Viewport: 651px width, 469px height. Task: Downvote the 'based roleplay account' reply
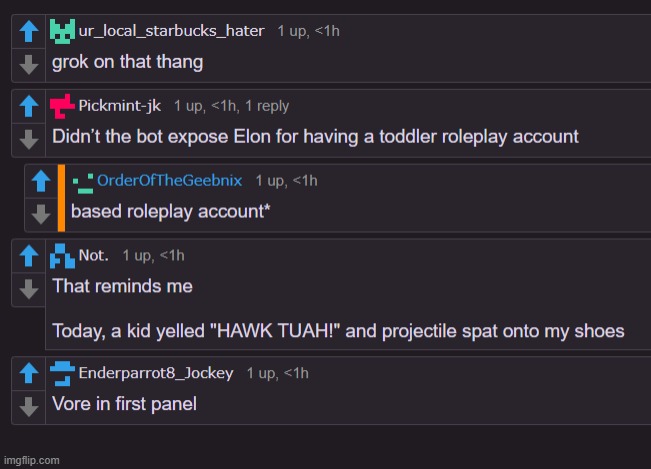coord(42,212)
